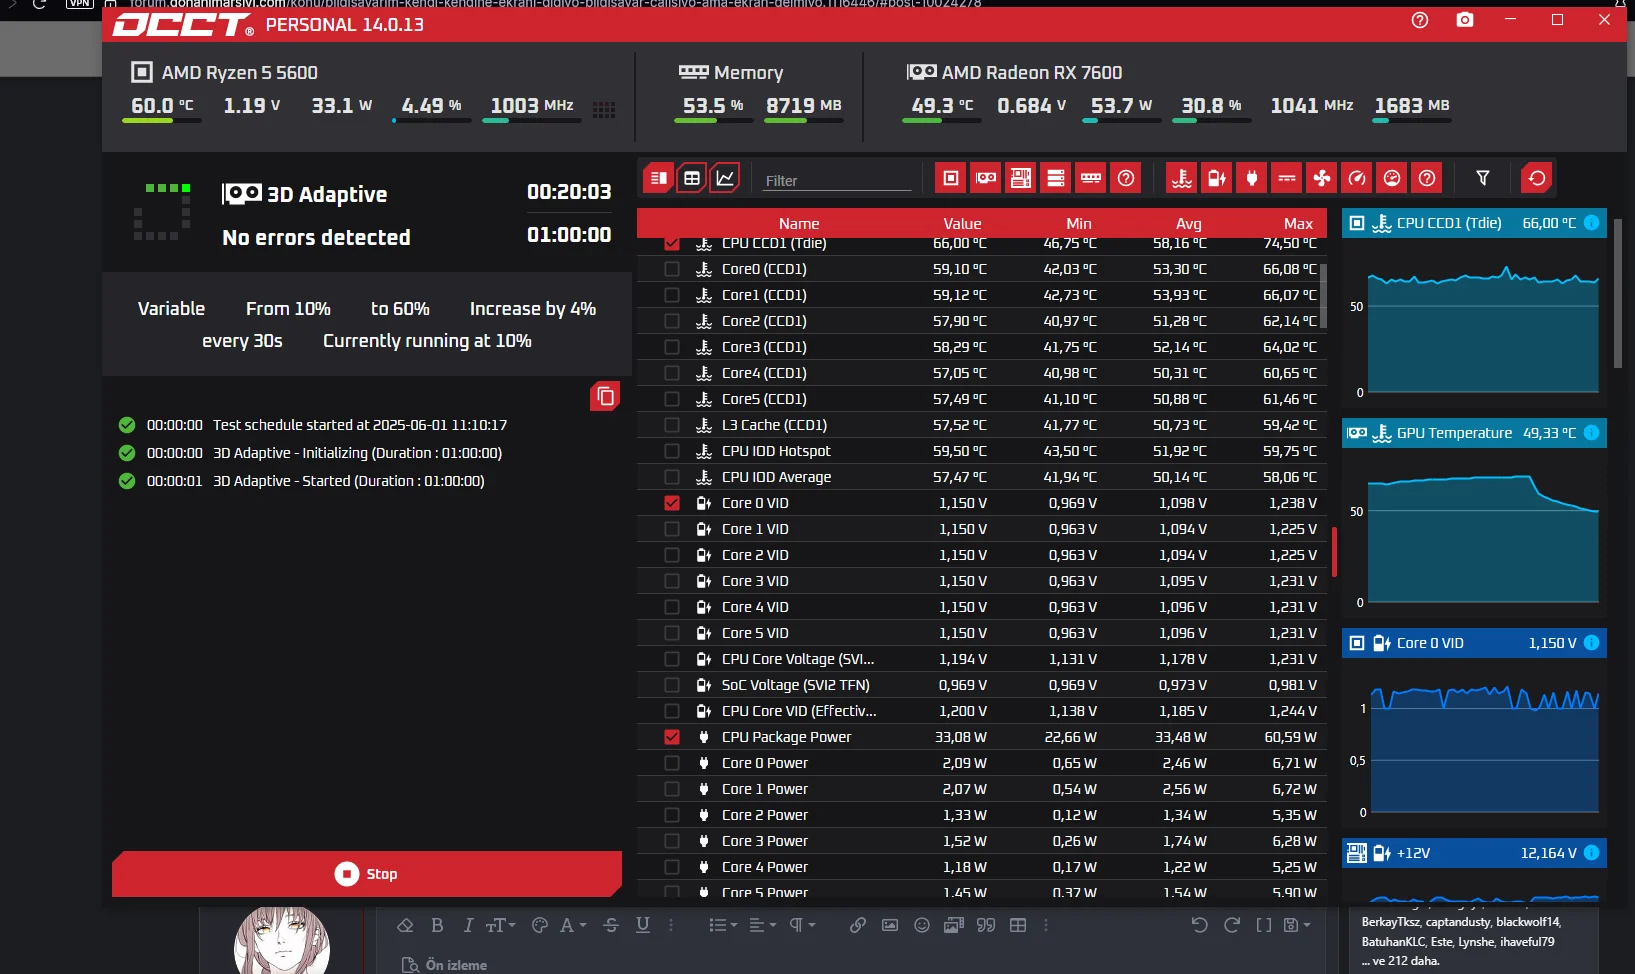1635x974 pixels.
Task: Stop the 3D Adaptive test
Action: [x=367, y=874]
